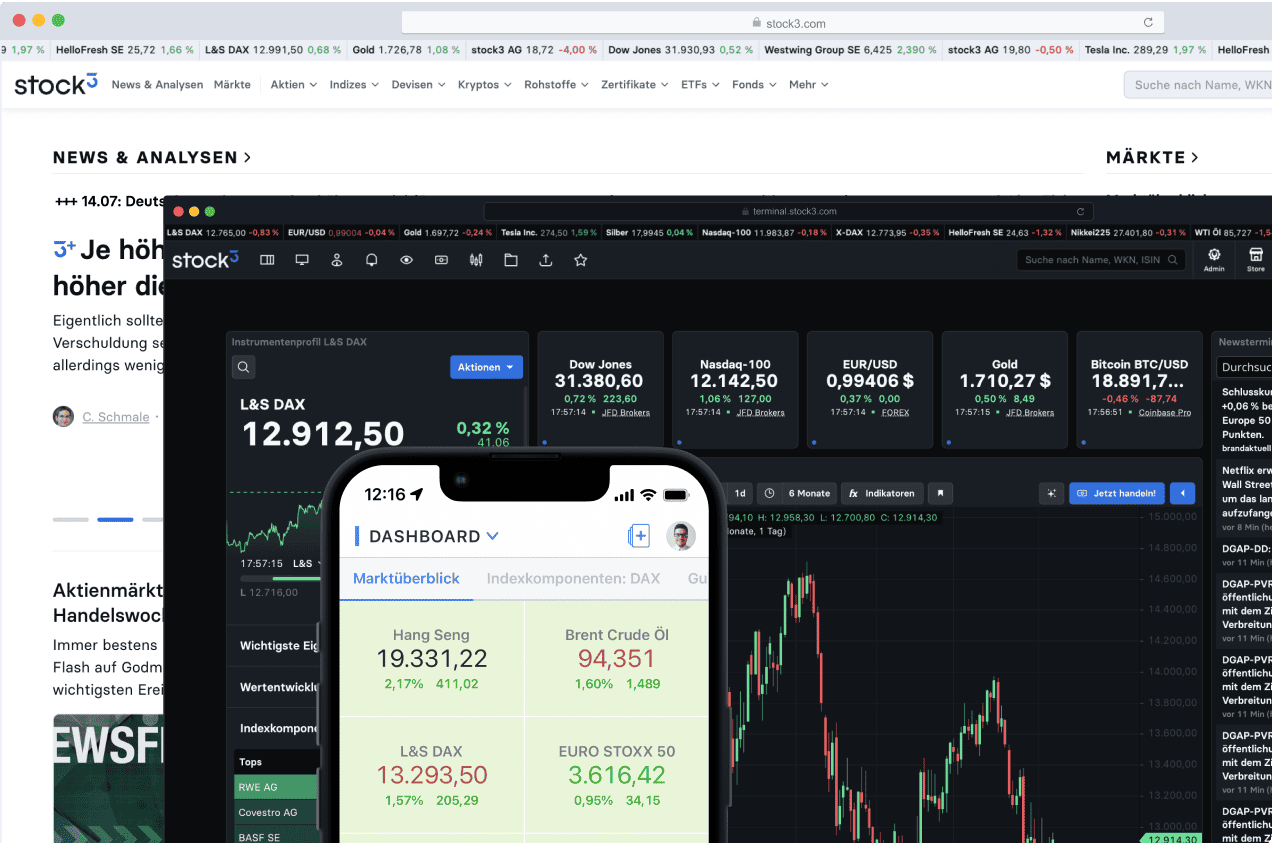Focus the website search field

1198,85
